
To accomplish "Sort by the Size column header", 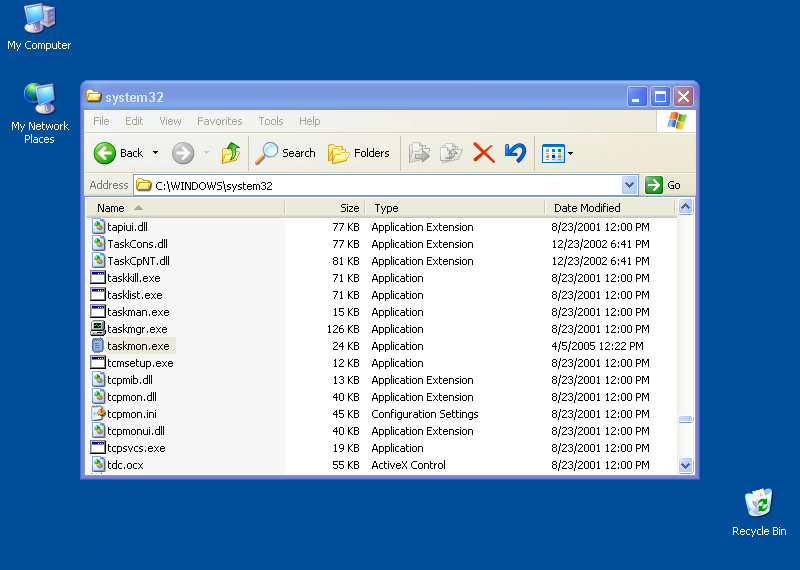I will (x=325, y=208).
